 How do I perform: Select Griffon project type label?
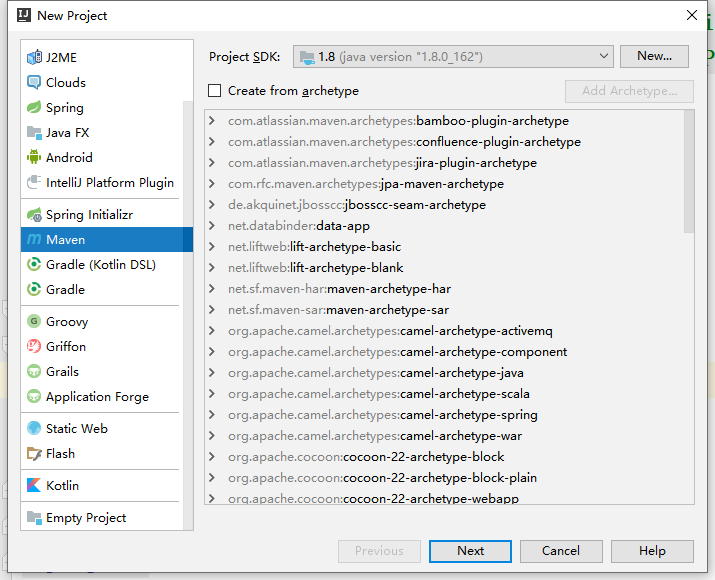(66, 347)
